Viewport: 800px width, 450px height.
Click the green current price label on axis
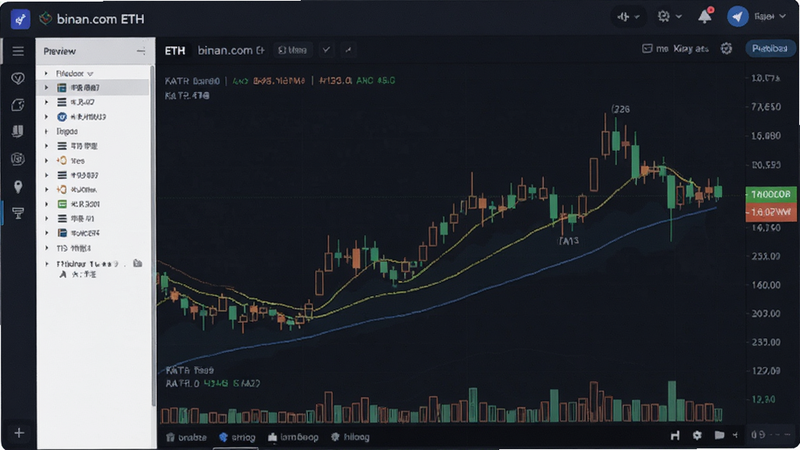coord(770,194)
